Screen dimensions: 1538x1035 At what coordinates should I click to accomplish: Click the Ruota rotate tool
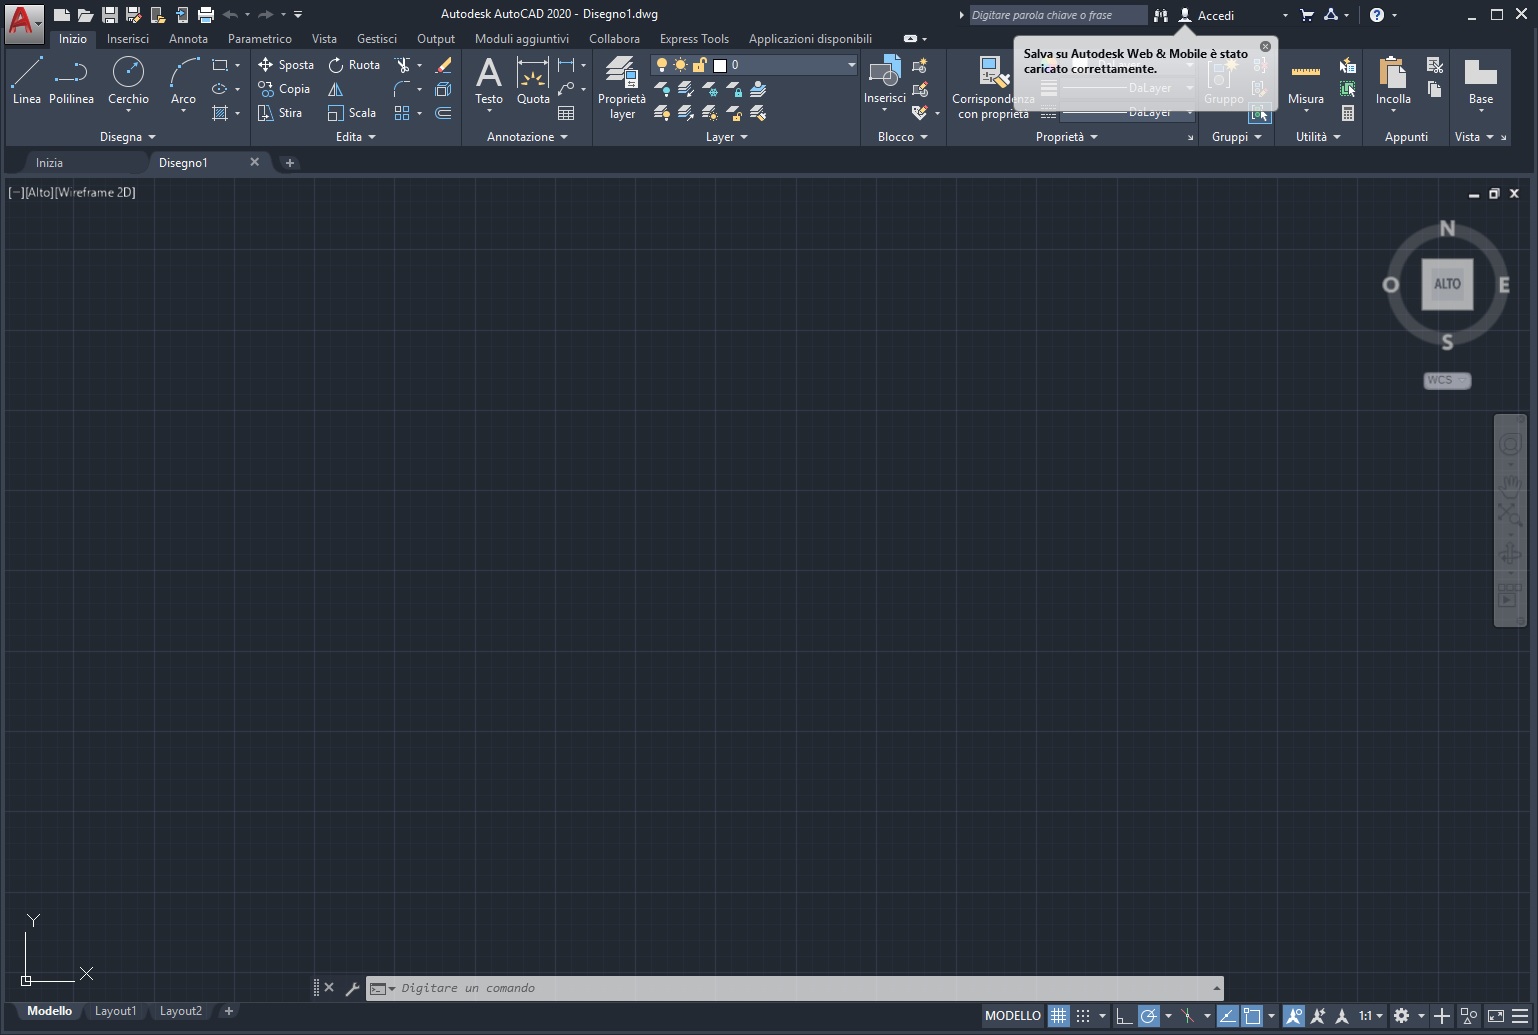(354, 65)
